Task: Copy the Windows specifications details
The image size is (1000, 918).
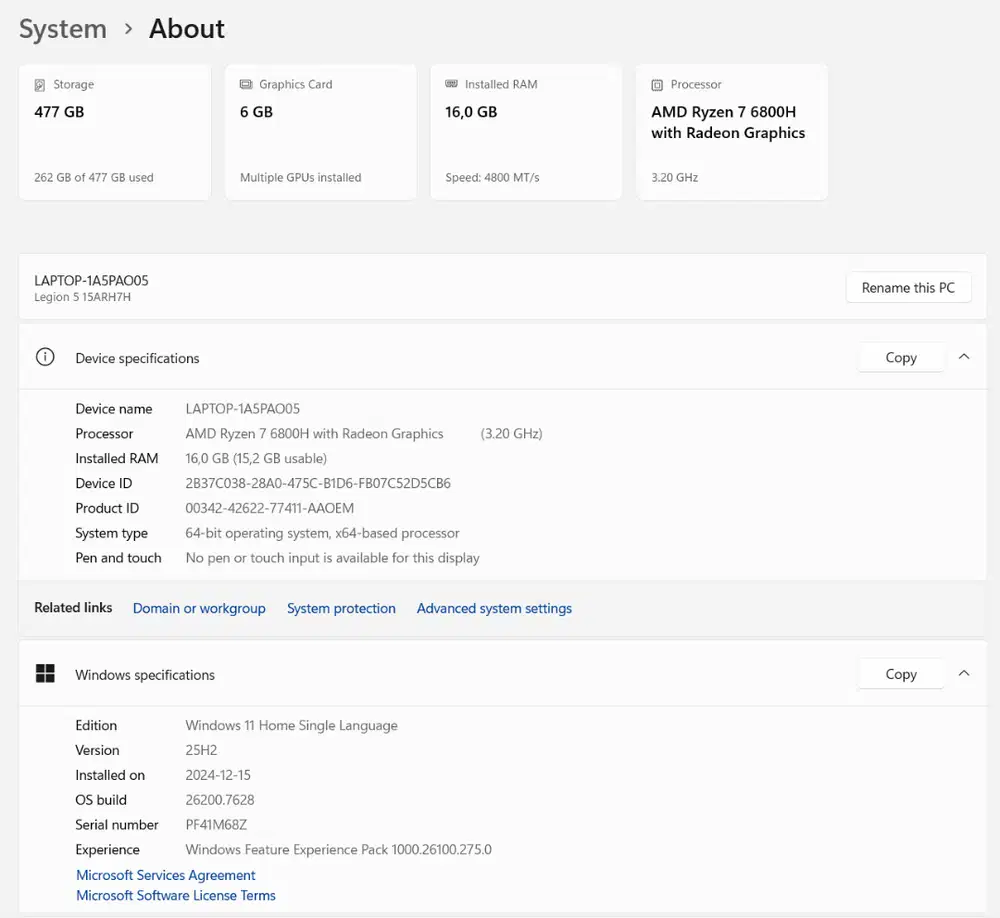Action: (x=900, y=674)
